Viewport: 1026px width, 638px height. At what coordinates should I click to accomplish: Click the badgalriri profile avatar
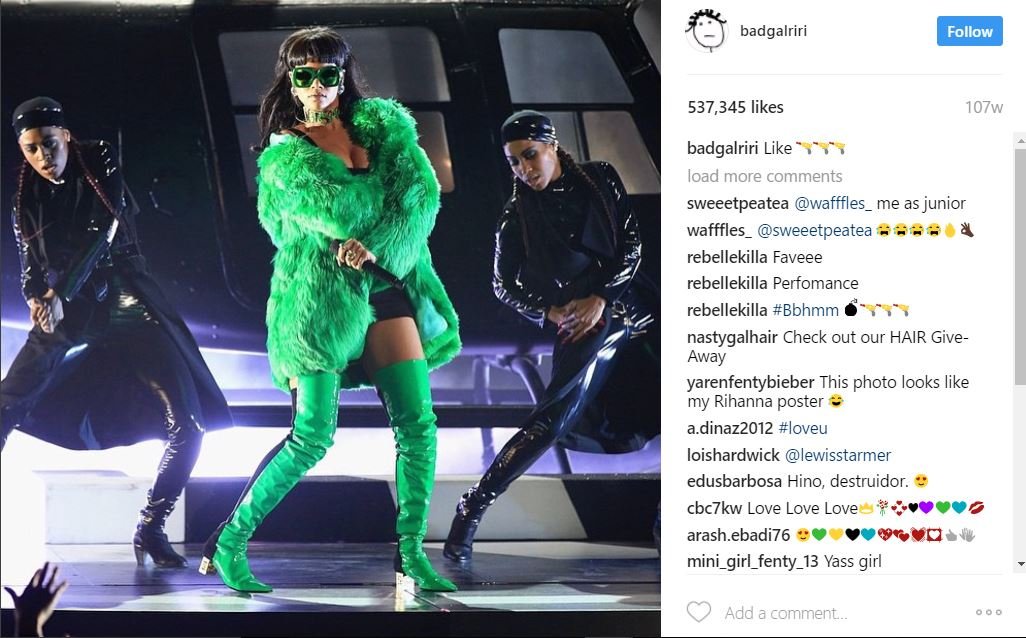[707, 31]
